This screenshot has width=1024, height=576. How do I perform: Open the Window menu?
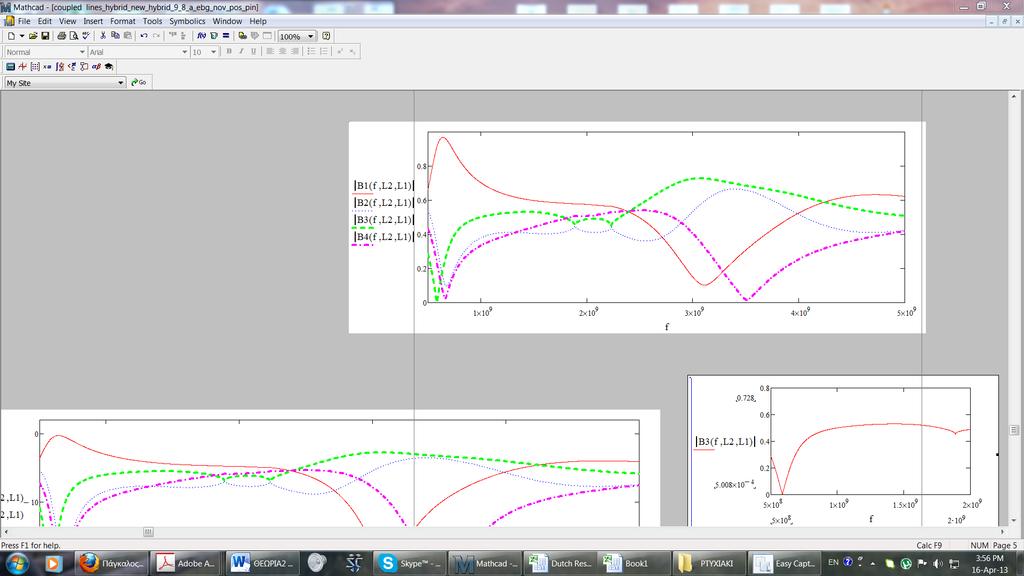click(x=227, y=21)
